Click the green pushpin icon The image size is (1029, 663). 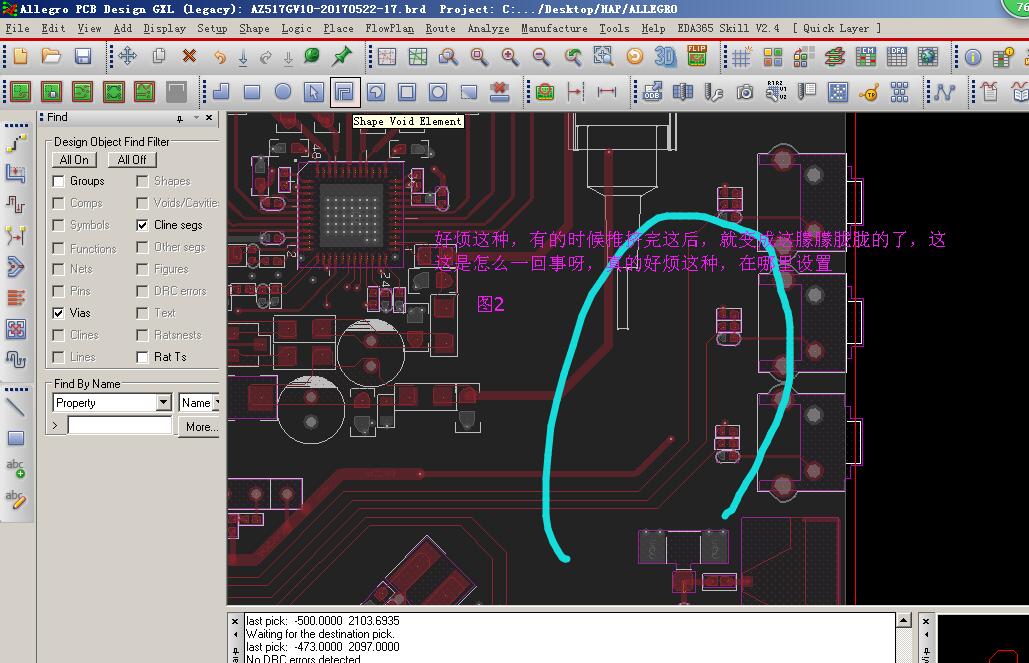342,57
